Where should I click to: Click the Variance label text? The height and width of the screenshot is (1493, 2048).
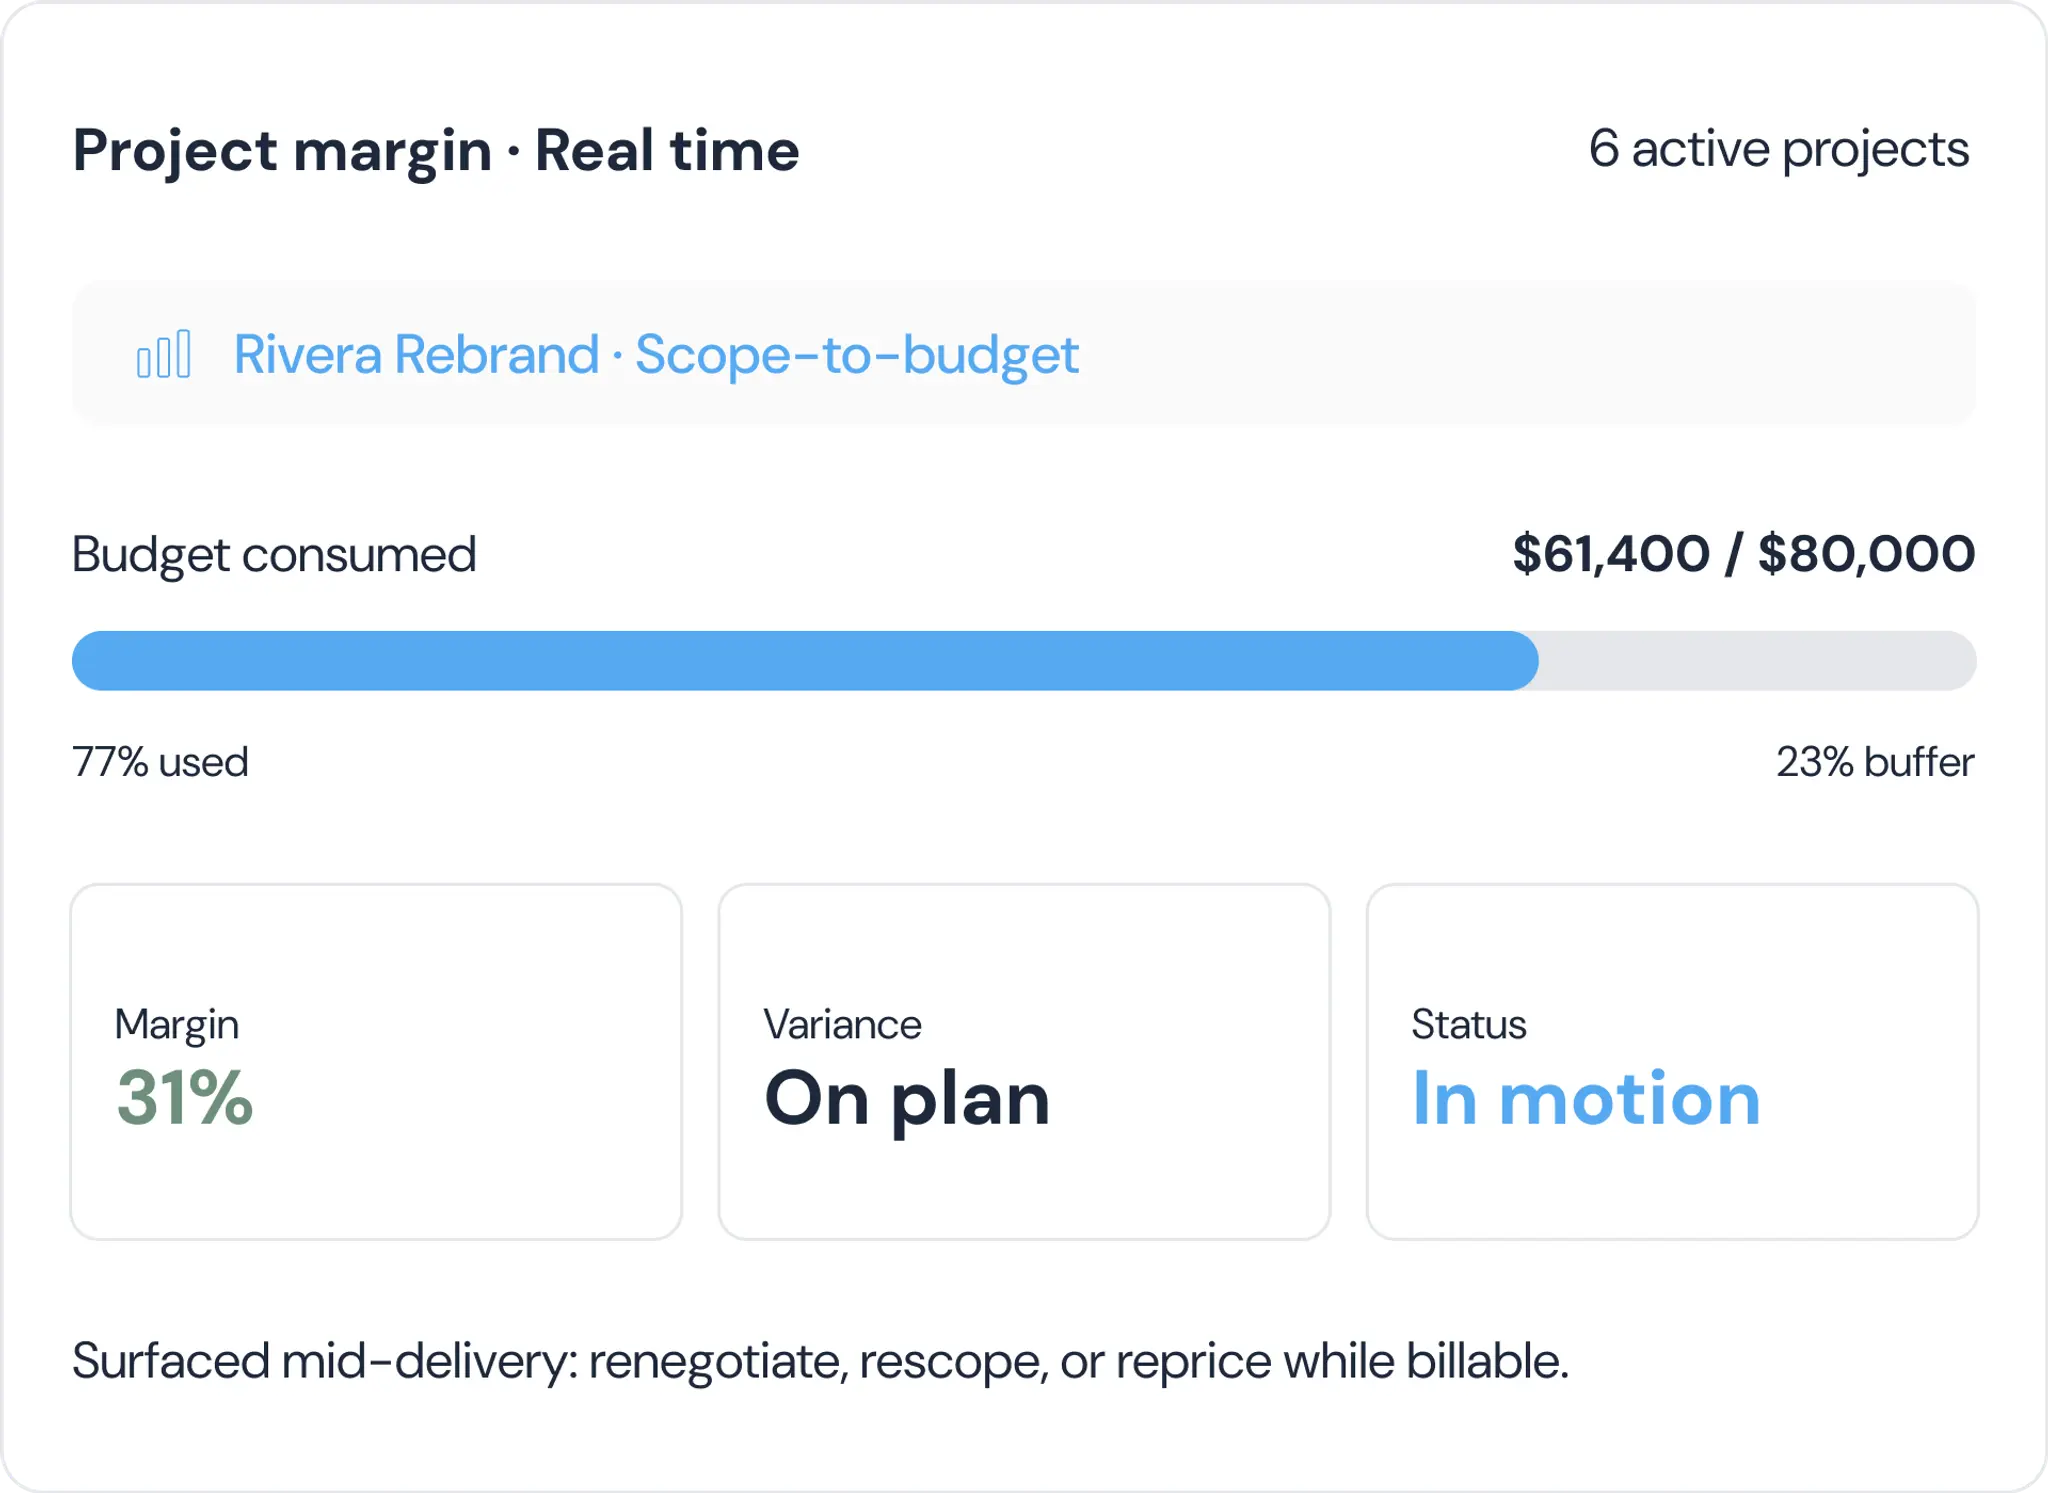click(x=842, y=1024)
